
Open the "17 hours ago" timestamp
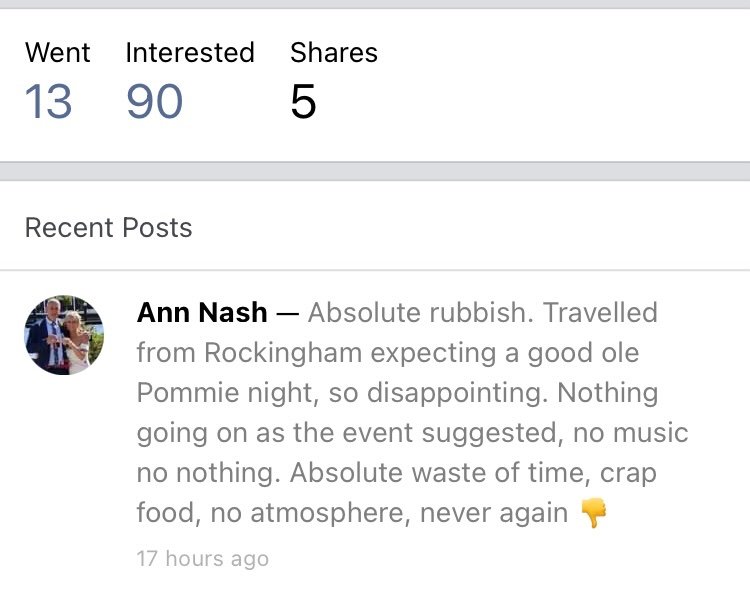203,558
